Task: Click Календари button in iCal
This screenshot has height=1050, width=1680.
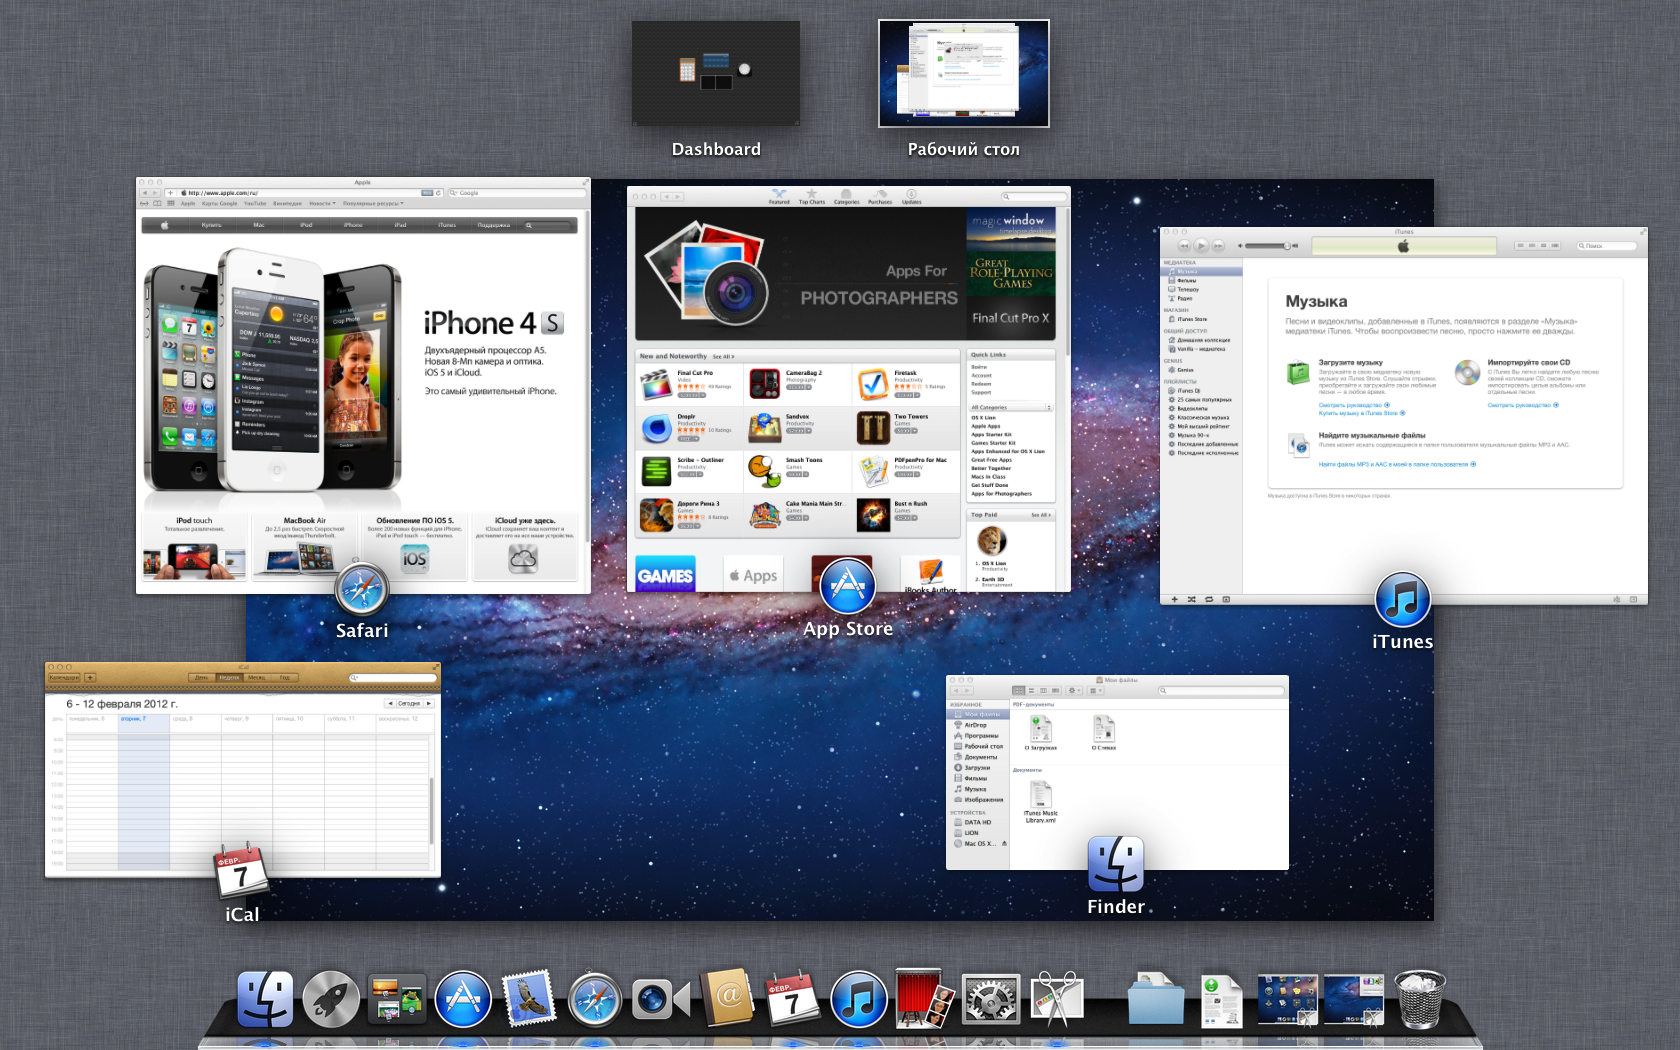Action: 64,677
